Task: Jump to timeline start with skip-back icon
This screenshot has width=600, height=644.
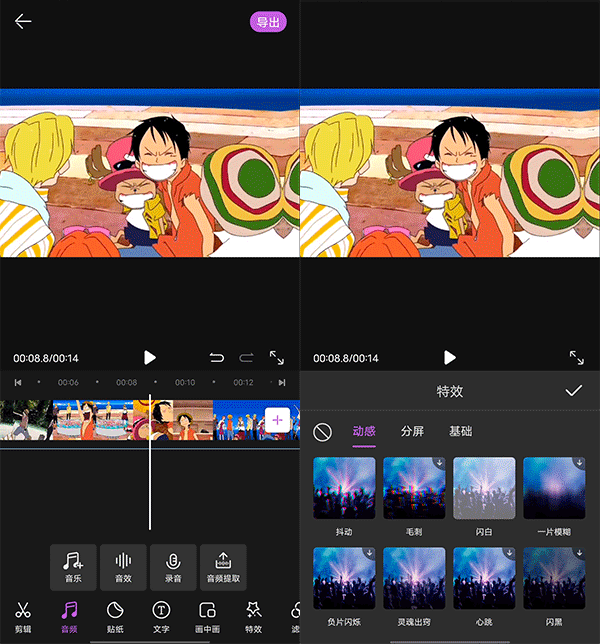Action: pos(17,382)
